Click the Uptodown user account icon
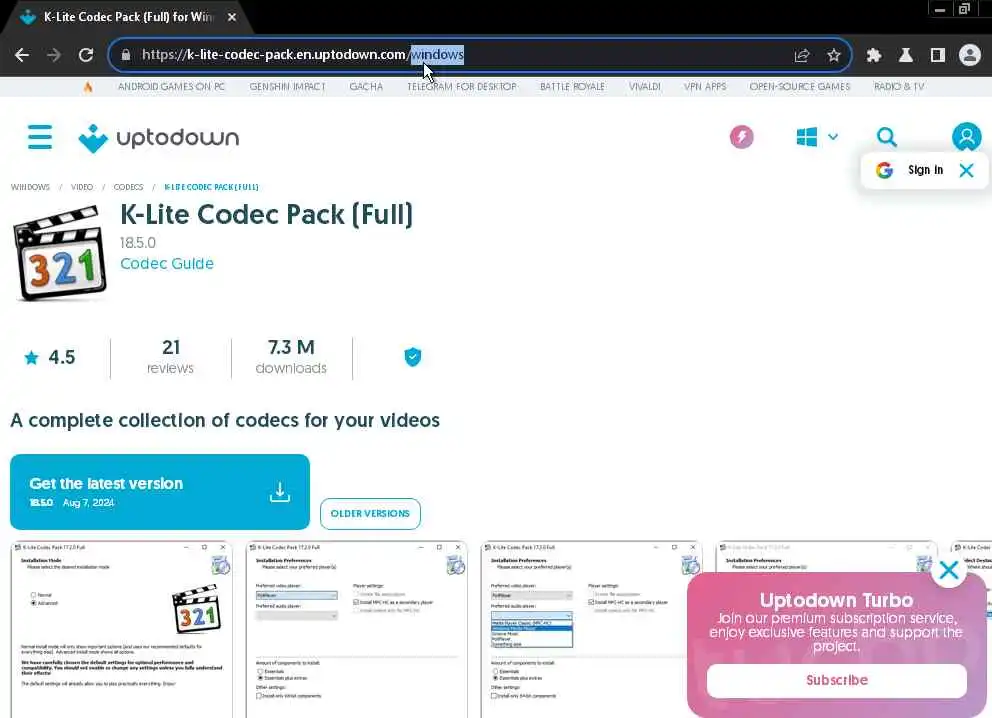 (966, 137)
